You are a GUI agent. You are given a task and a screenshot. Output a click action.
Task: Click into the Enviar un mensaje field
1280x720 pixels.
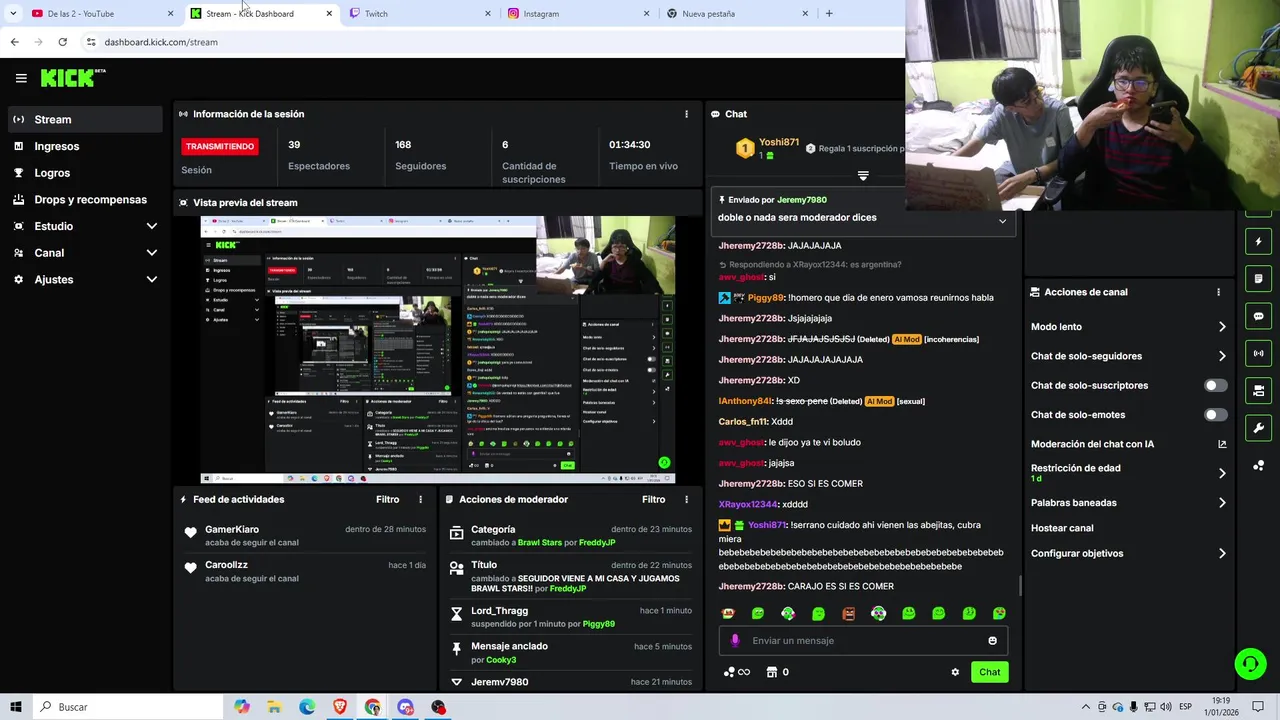pyautogui.click(x=863, y=641)
